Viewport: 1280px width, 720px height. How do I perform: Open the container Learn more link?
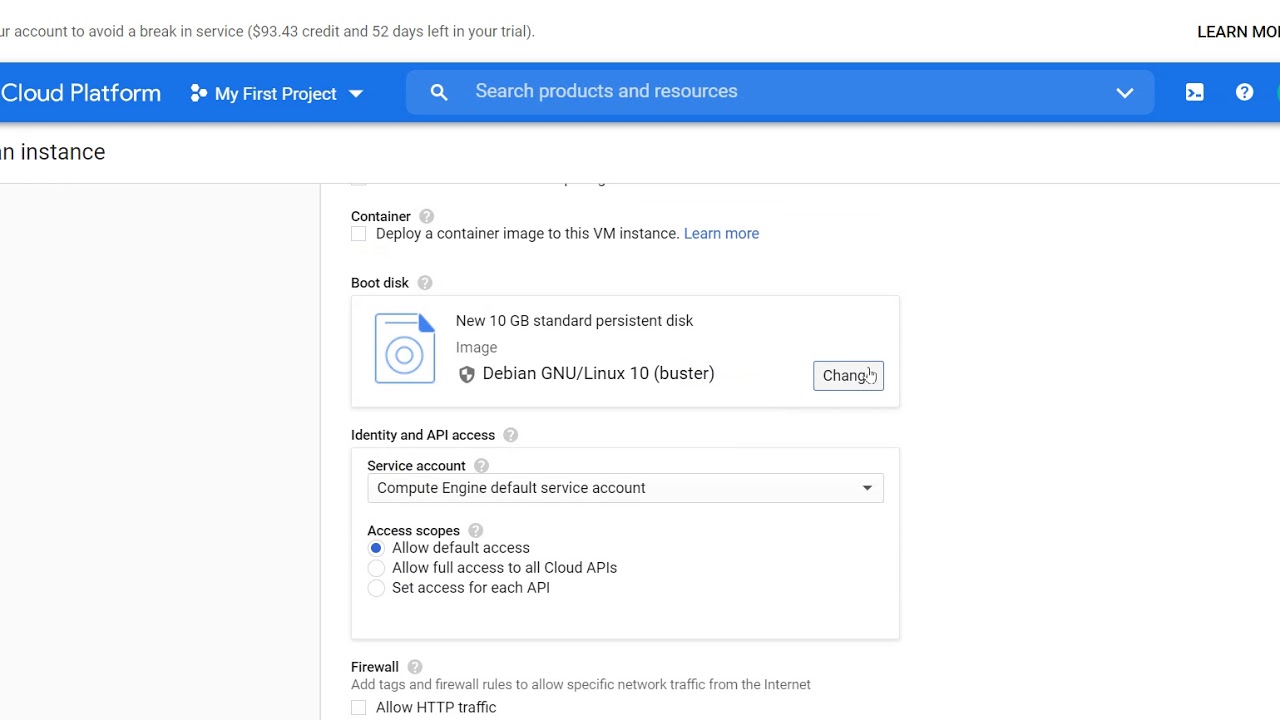(721, 233)
